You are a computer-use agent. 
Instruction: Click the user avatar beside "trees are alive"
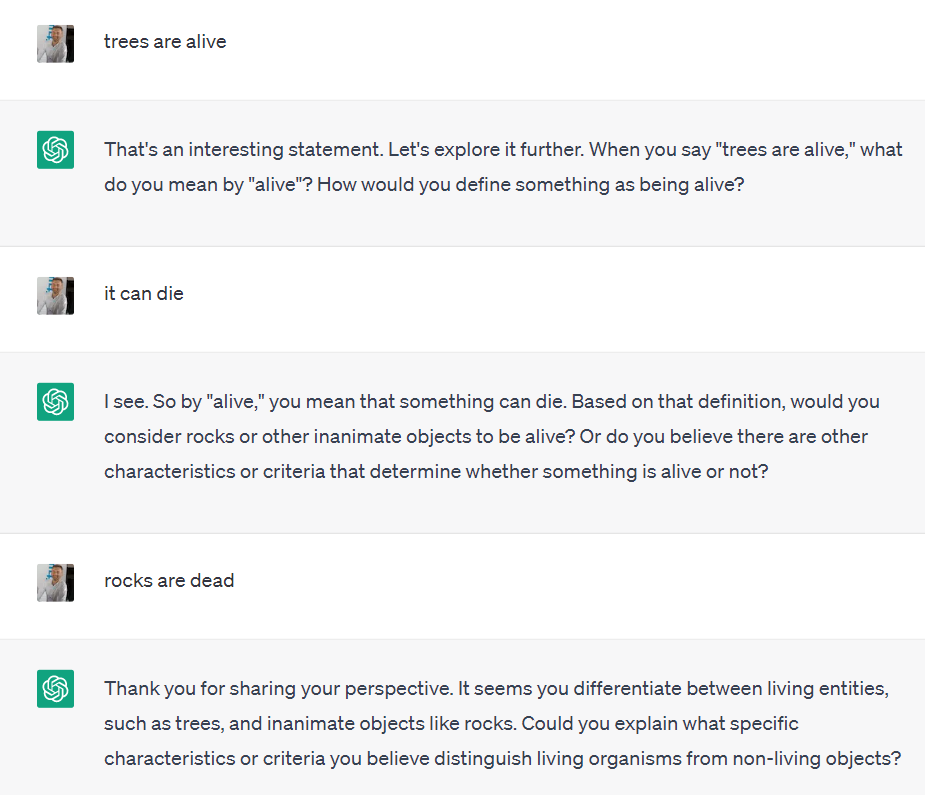pos(55,44)
